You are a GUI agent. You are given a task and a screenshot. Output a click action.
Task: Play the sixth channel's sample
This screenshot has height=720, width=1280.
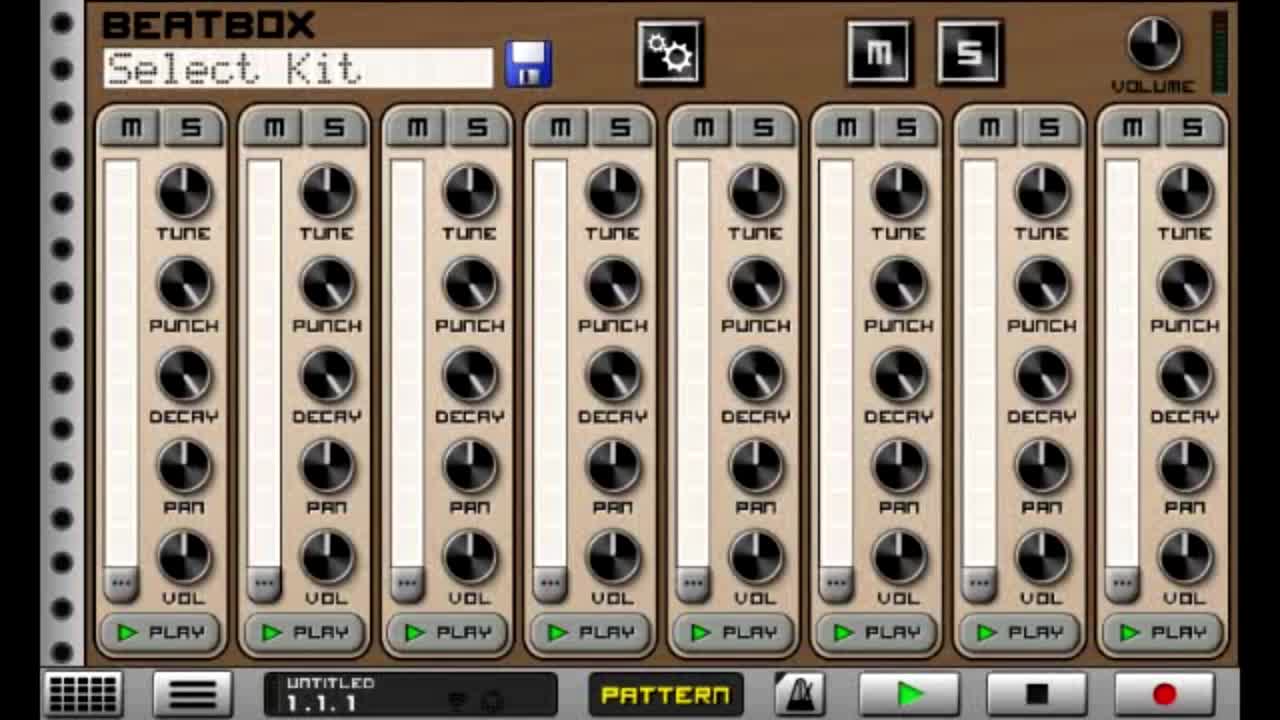(877, 633)
